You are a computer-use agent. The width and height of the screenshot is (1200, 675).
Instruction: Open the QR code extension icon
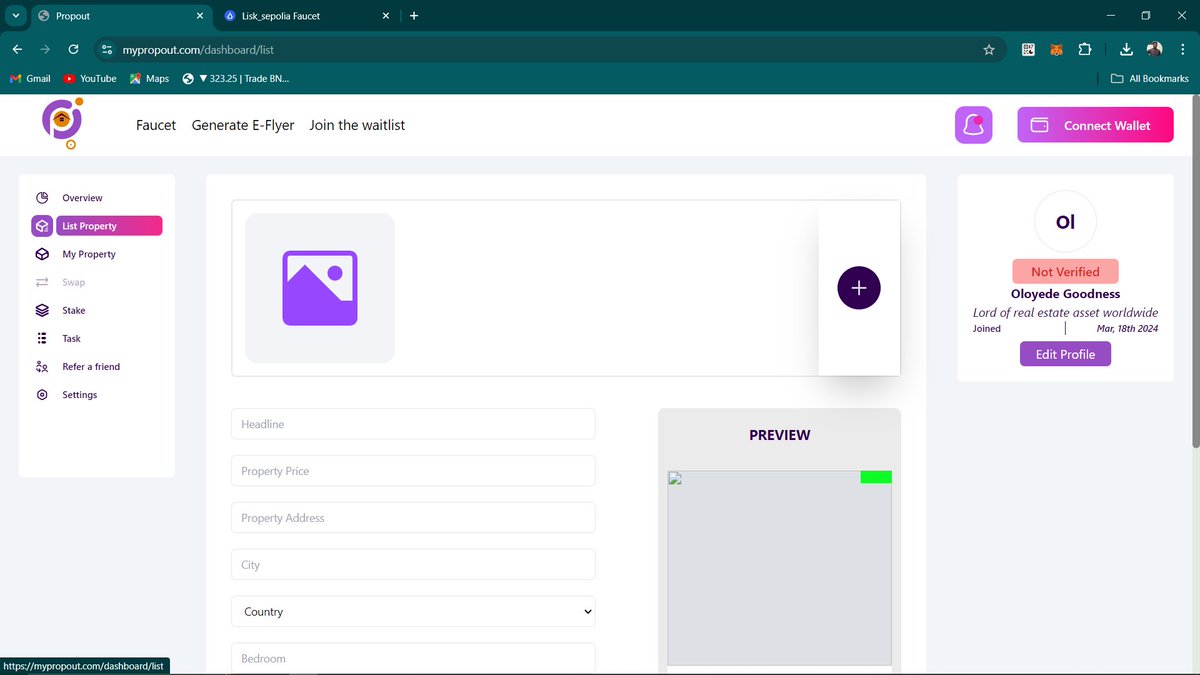pos(1028,49)
